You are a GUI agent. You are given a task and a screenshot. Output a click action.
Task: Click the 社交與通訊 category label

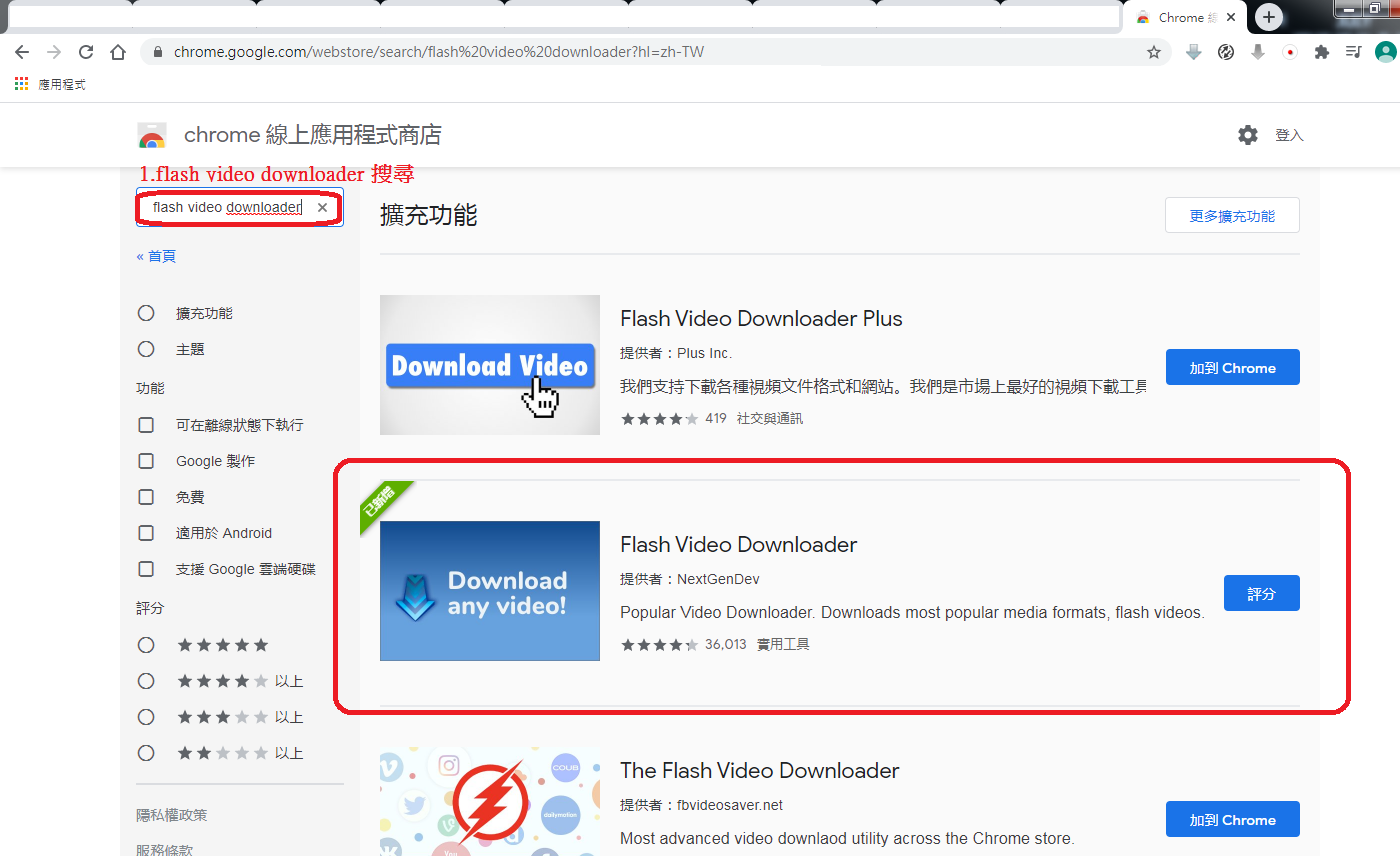pos(770,419)
